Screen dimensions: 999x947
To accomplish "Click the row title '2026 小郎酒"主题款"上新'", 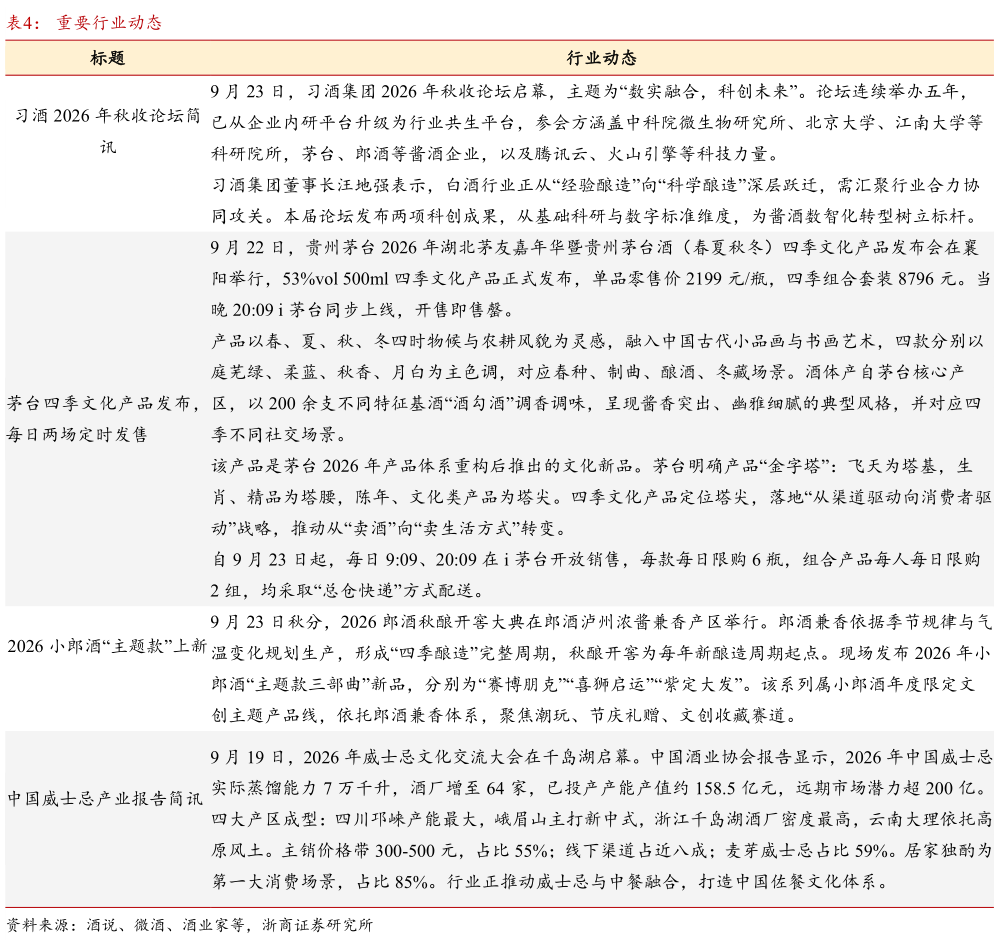I will (x=106, y=646).
